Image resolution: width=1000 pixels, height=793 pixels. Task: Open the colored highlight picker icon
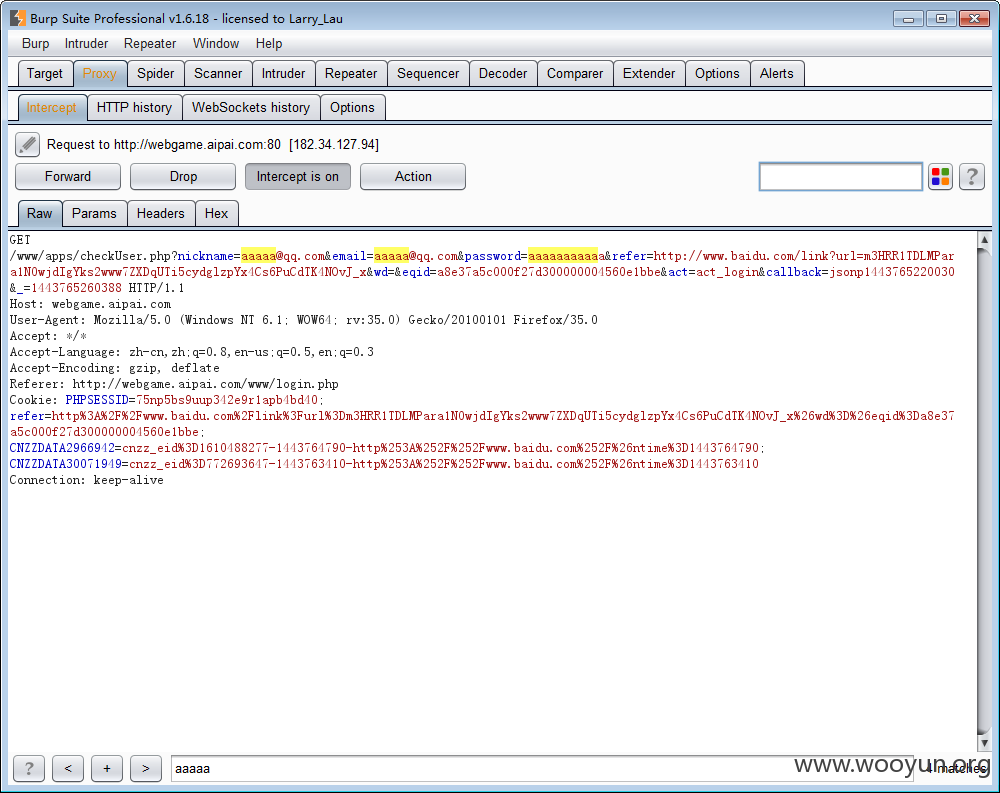(940, 177)
